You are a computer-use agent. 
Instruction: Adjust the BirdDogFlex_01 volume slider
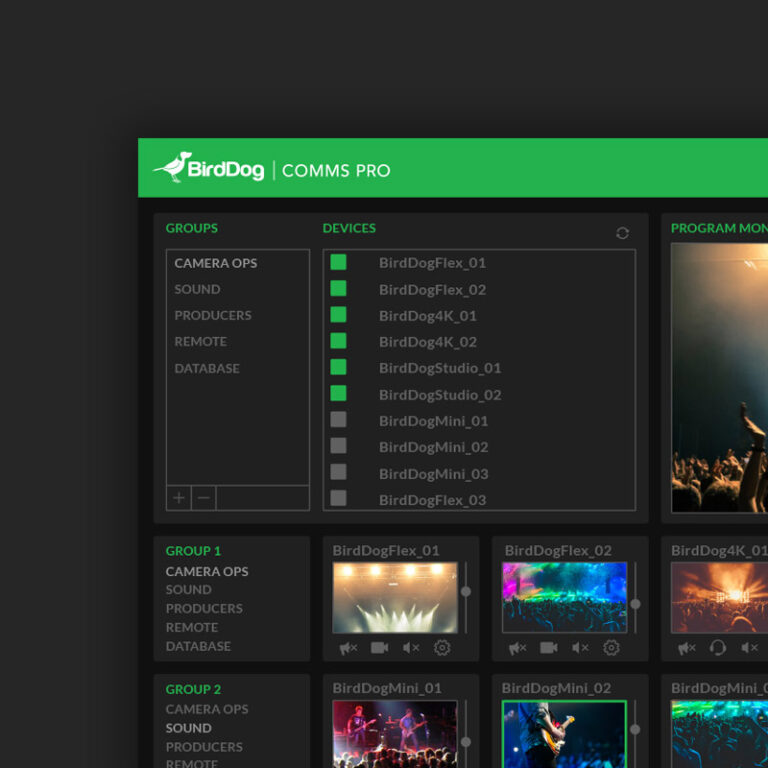pos(465,592)
